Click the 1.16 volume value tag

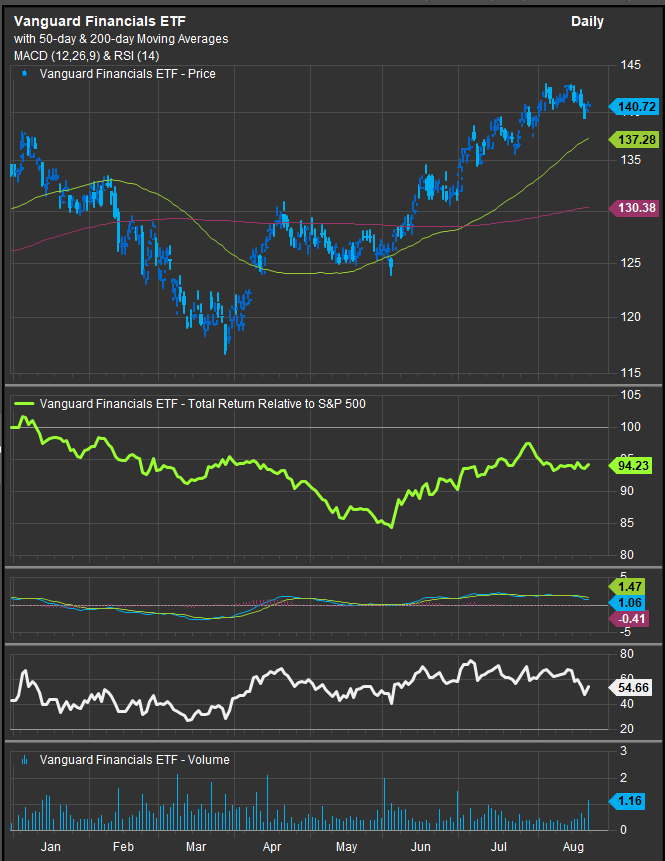pyautogui.click(x=627, y=801)
